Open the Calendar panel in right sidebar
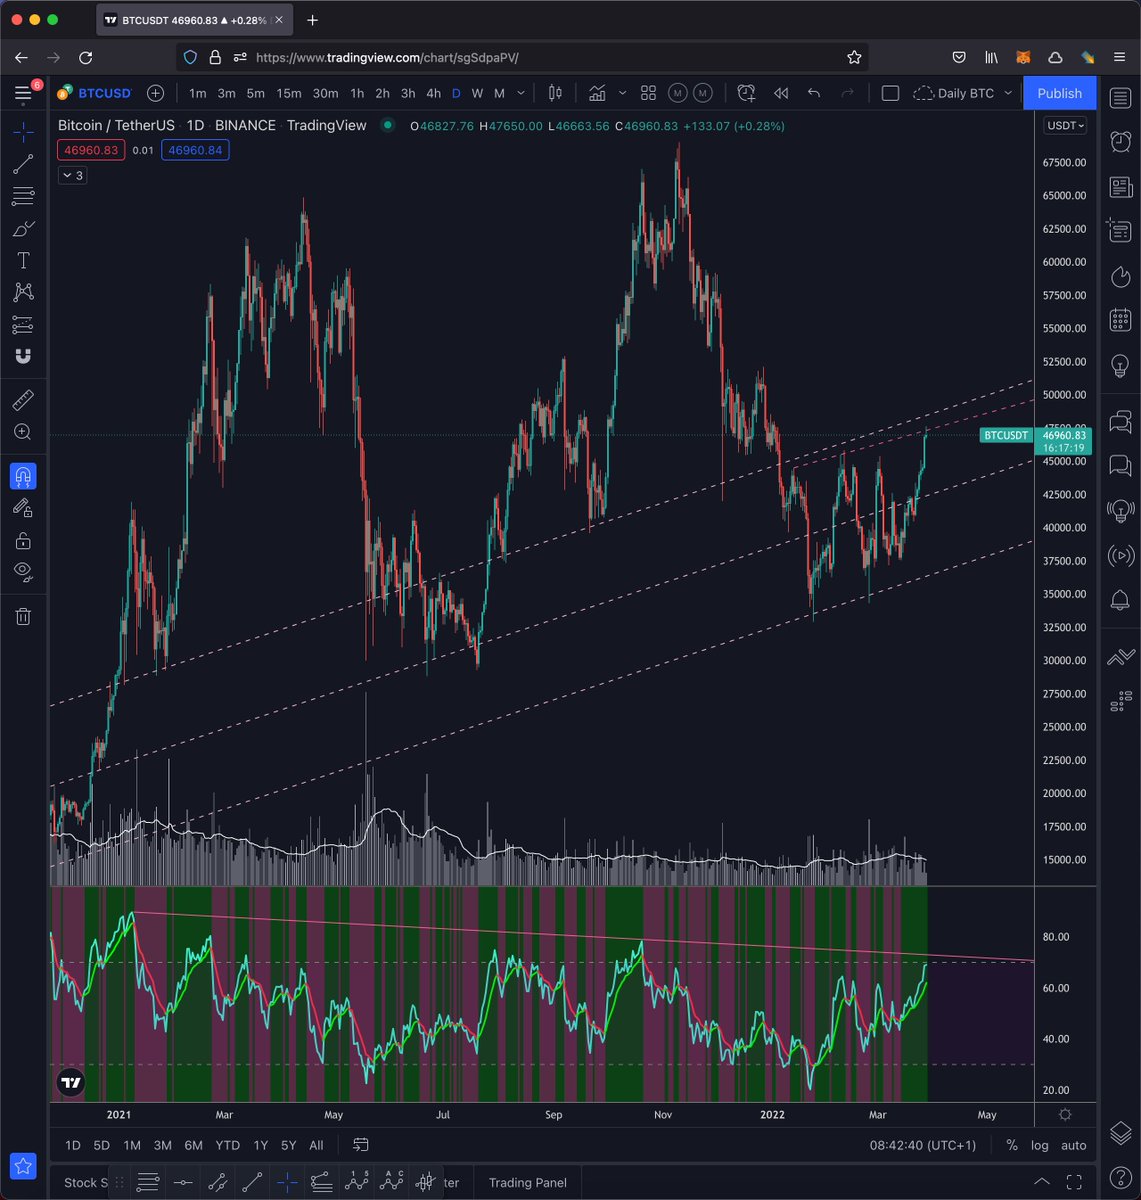Viewport: 1141px width, 1200px height. point(1120,321)
